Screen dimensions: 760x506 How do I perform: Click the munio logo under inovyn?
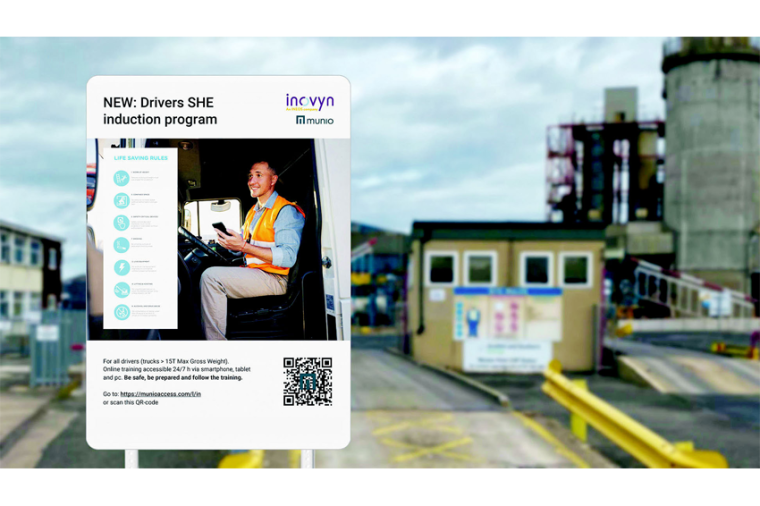(x=315, y=120)
